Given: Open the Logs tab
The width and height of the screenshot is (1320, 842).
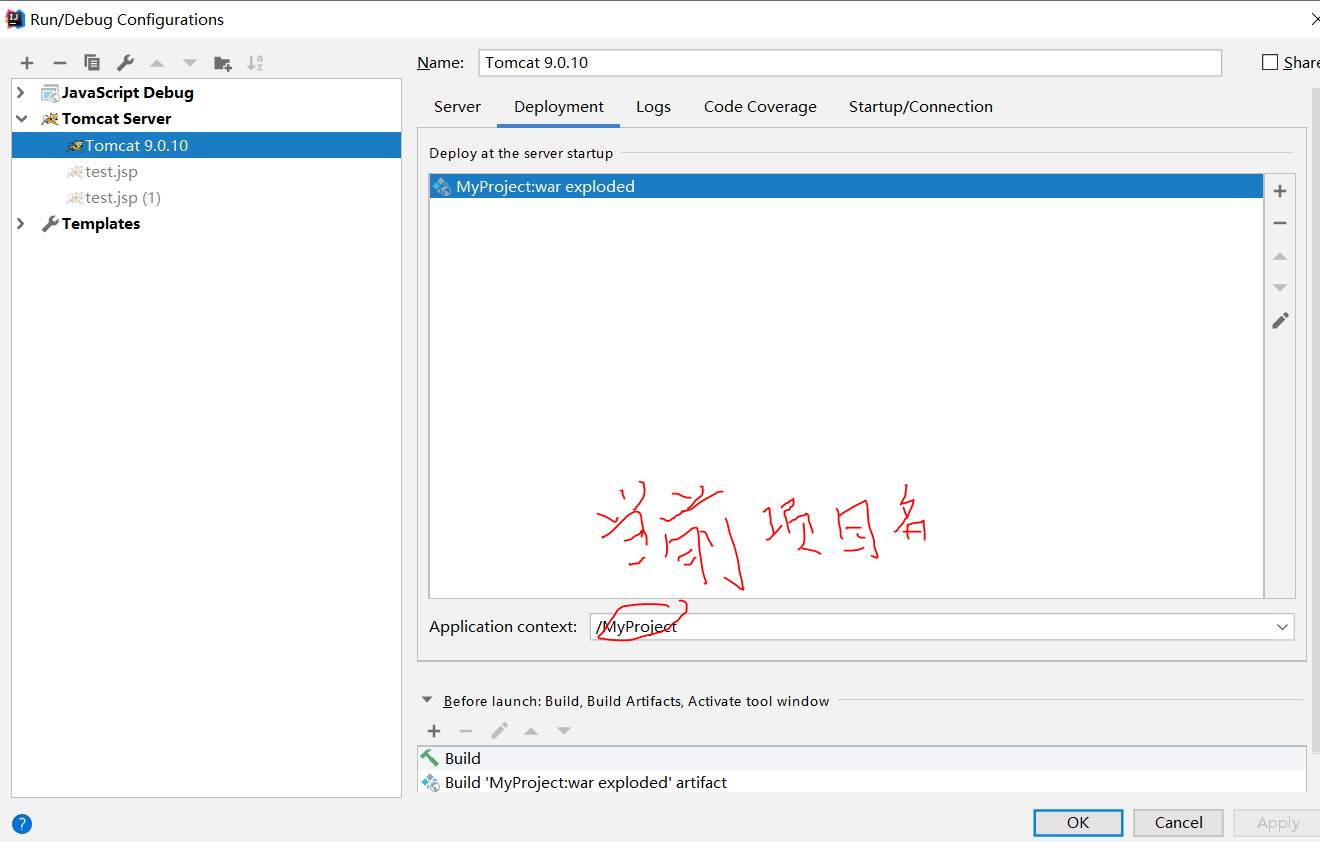Looking at the screenshot, I should [653, 107].
